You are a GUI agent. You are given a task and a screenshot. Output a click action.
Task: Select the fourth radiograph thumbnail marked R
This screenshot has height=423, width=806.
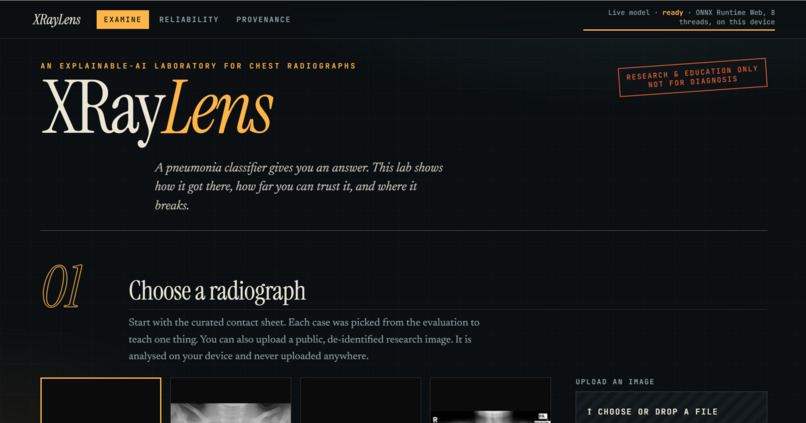click(490, 400)
